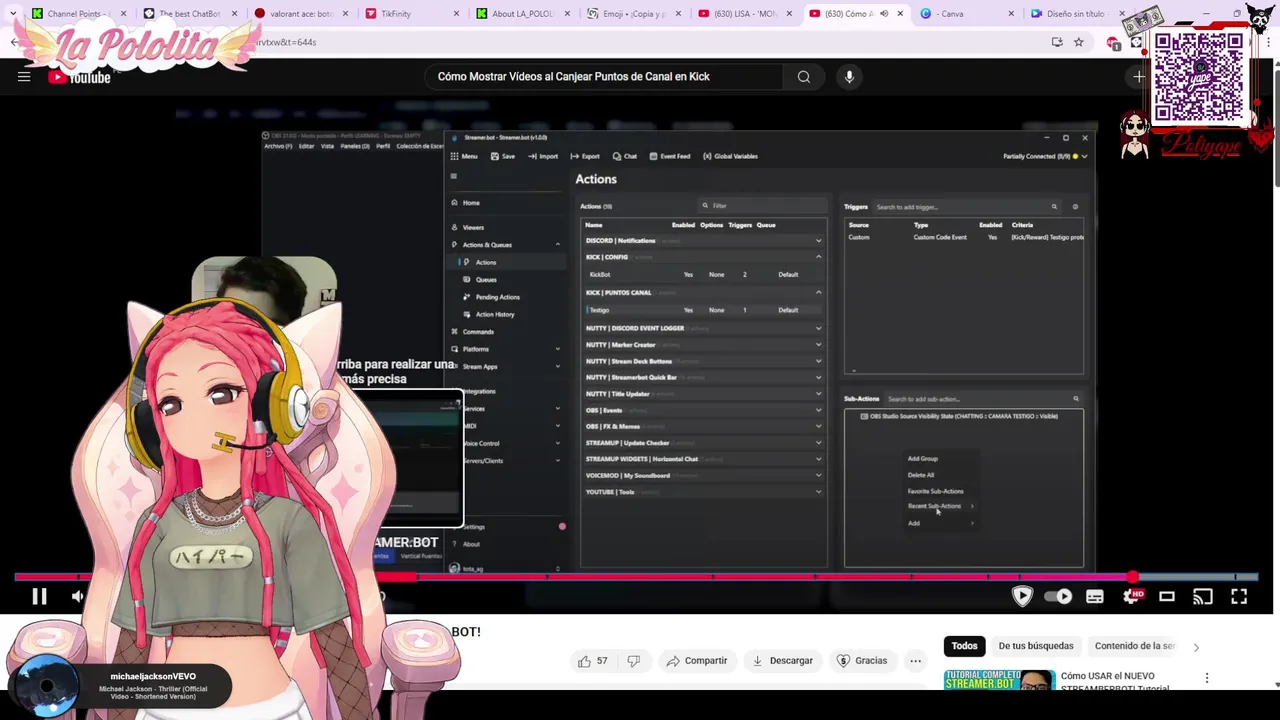The width and height of the screenshot is (1280, 720).
Task: Open the Streamer.bot Menu button
Action: point(463,156)
